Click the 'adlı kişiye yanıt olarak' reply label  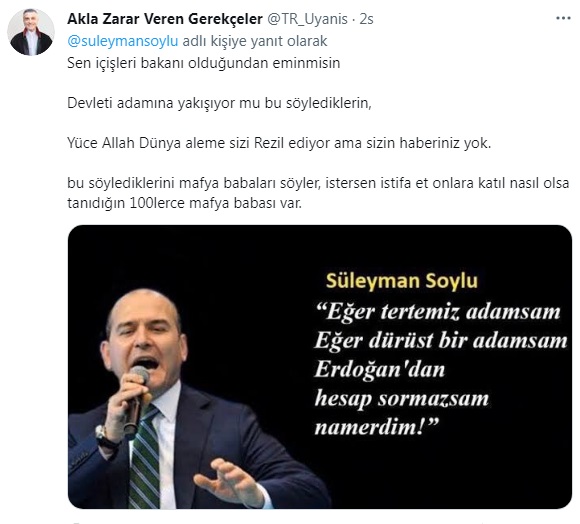tap(255, 41)
